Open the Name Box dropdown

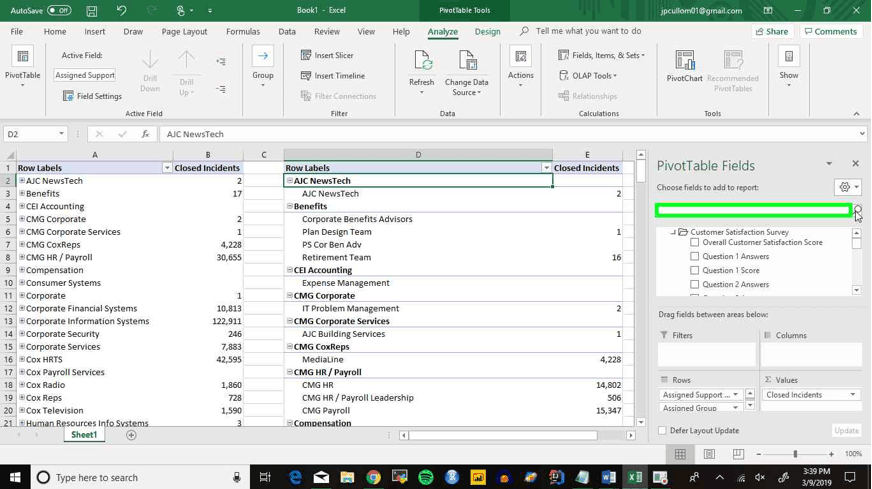point(61,134)
